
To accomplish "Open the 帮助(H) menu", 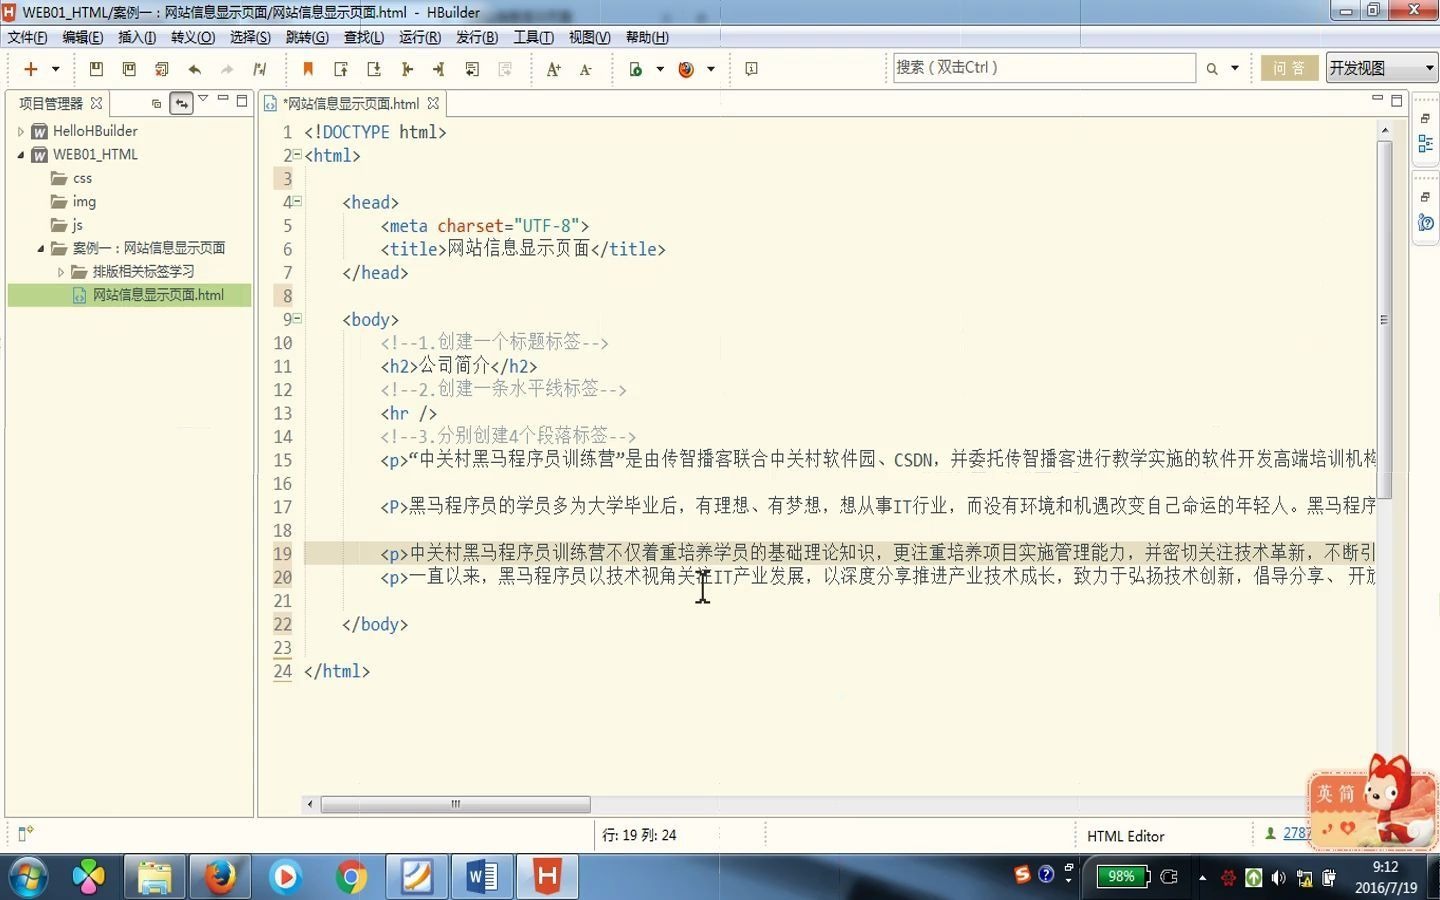I will (x=647, y=37).
